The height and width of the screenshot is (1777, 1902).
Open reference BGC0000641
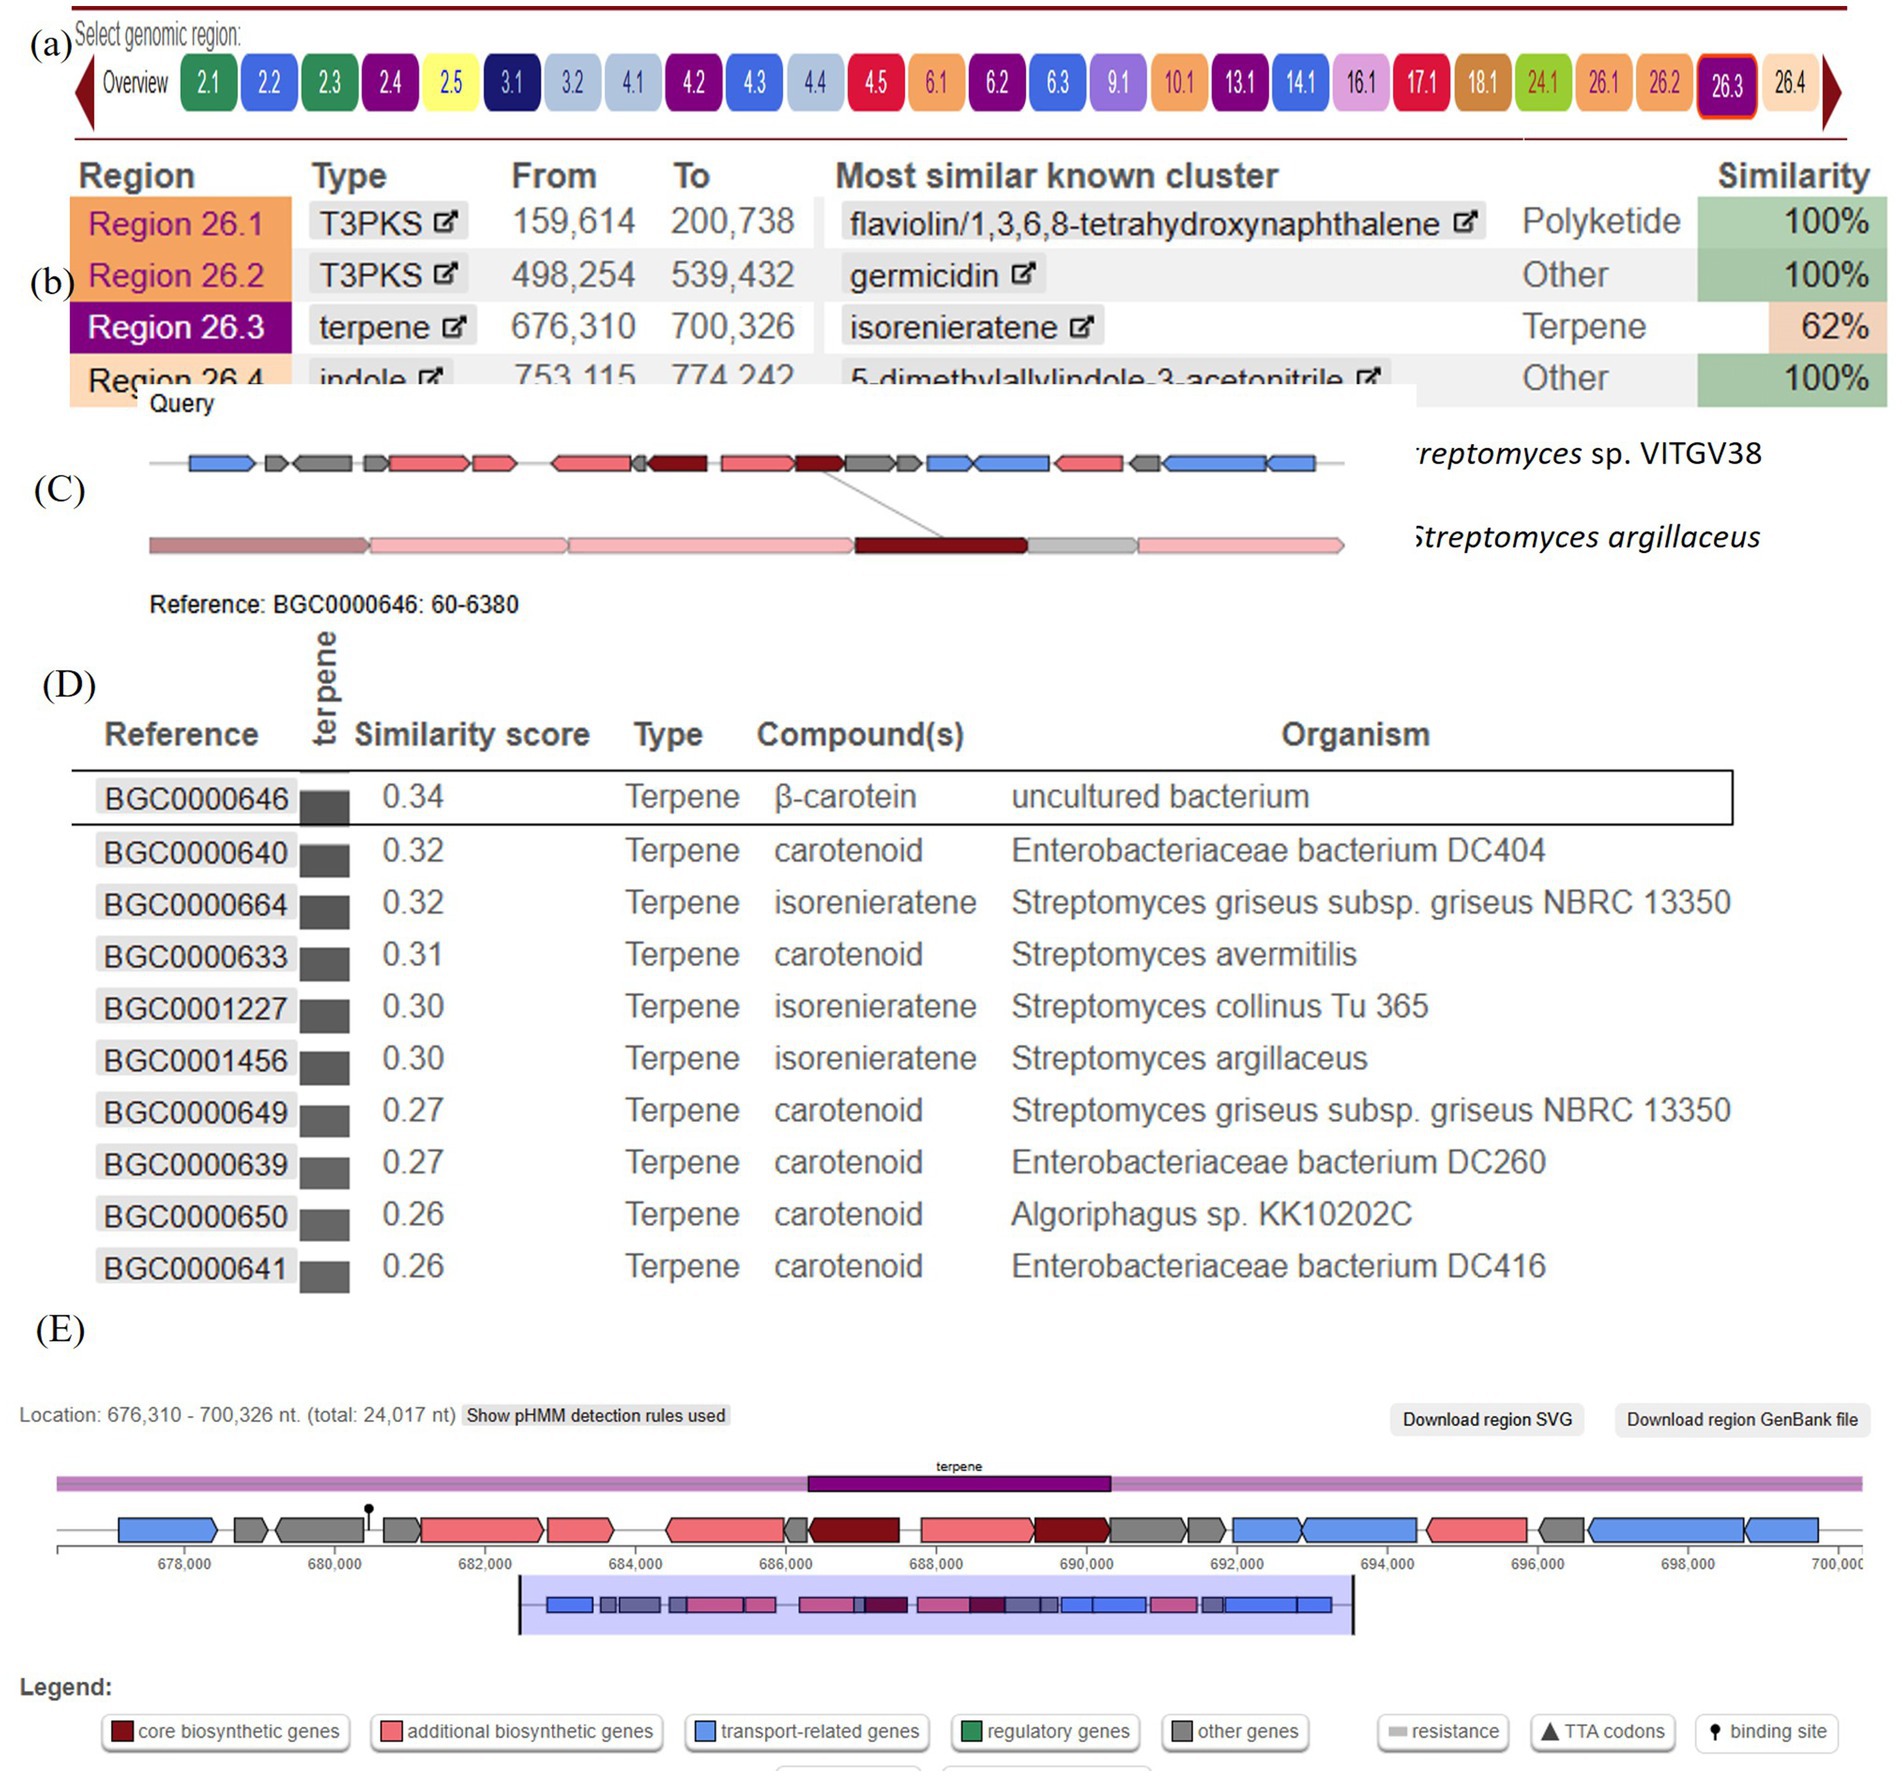pyautogui.click(x=197, y=1268)
